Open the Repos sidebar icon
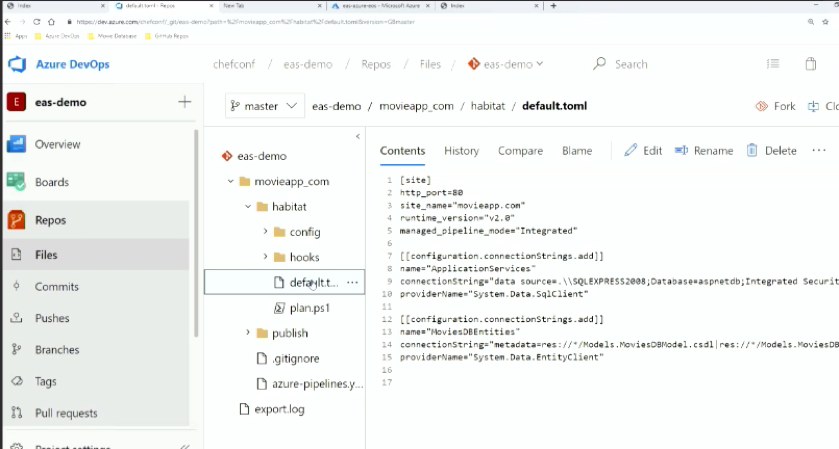Screen dimensions: 839x449 point(16,220)
